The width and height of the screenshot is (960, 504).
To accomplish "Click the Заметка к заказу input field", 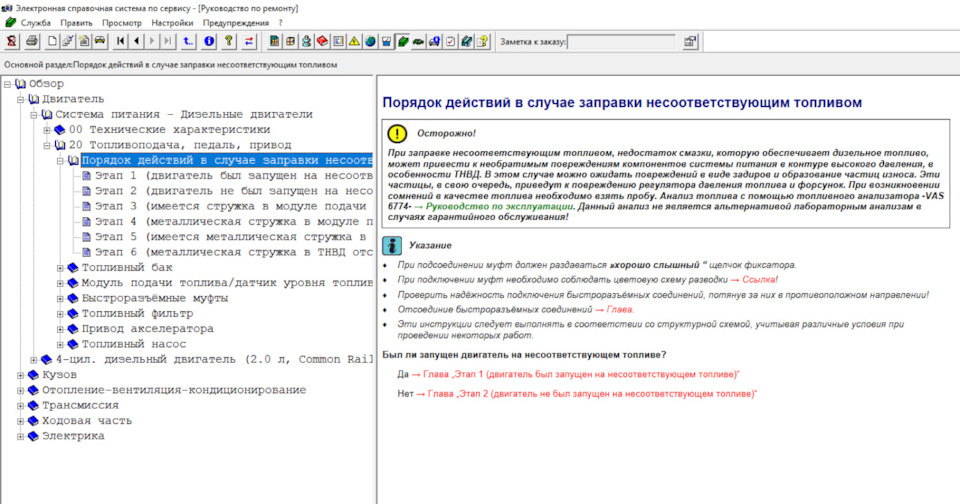I will [619, 41].
